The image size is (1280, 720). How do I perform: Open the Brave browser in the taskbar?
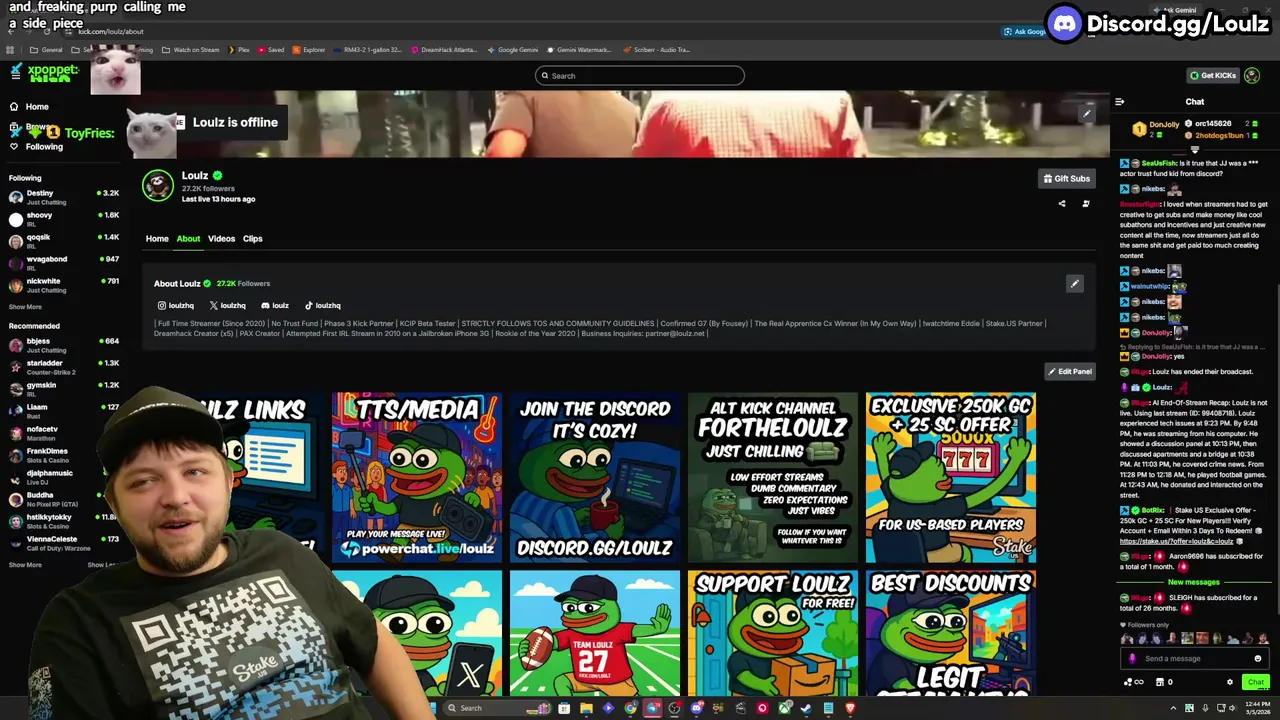point(850,708)
